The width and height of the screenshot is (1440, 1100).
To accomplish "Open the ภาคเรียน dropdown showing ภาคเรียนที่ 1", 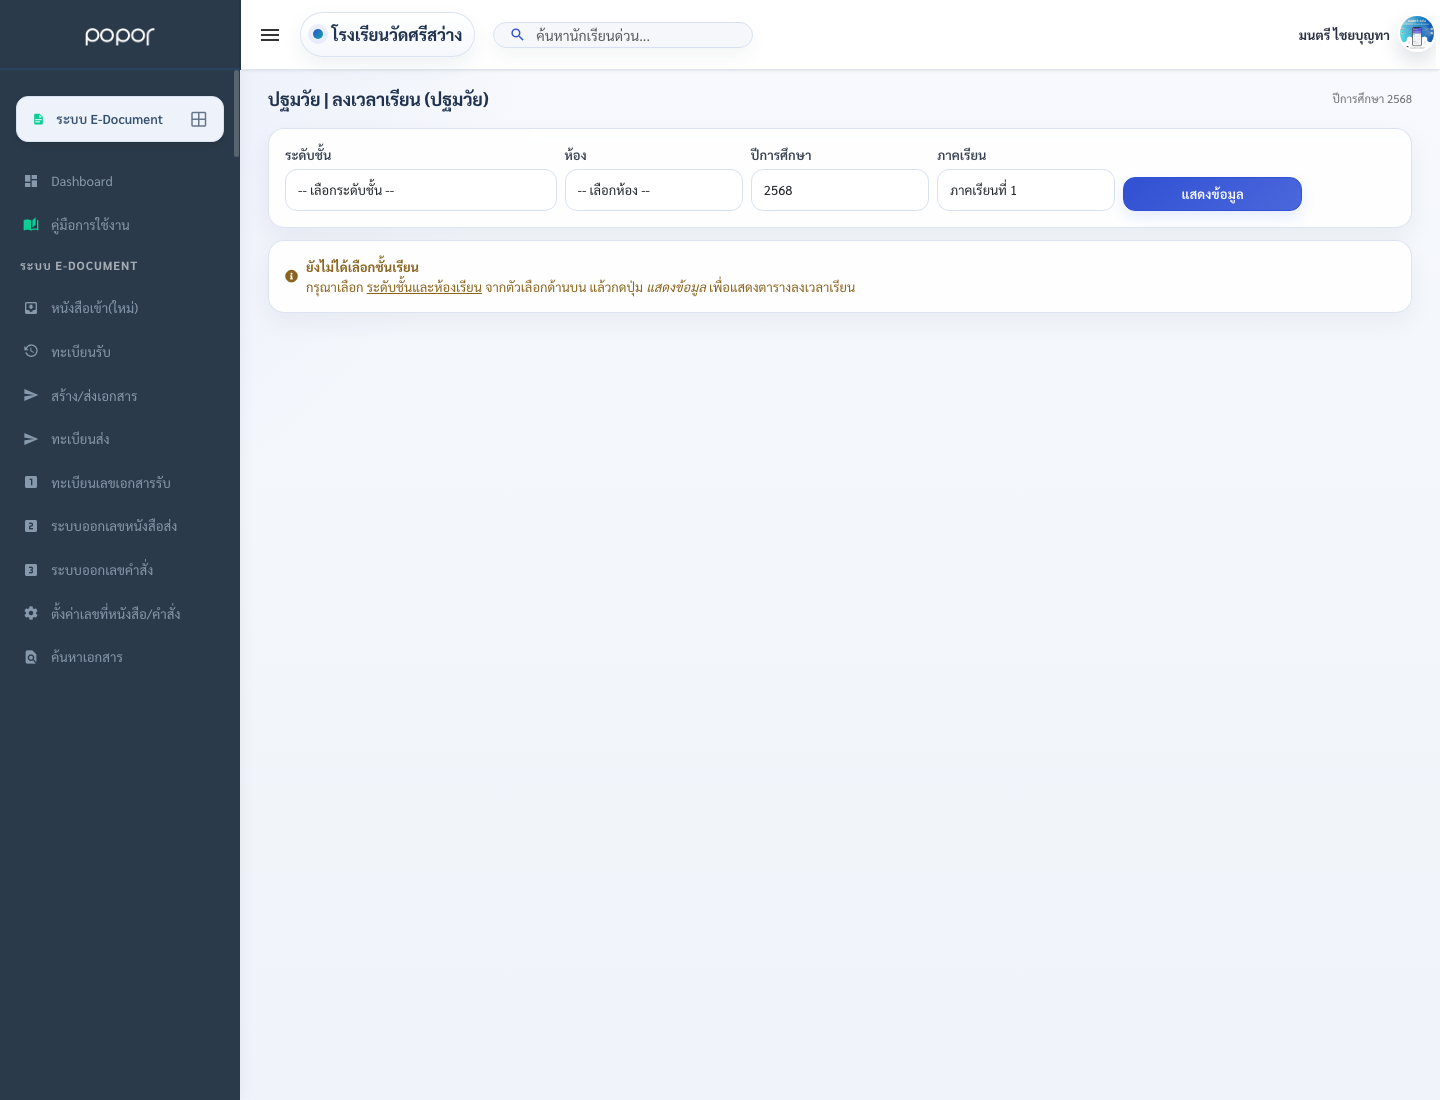I will point(1026,190).
